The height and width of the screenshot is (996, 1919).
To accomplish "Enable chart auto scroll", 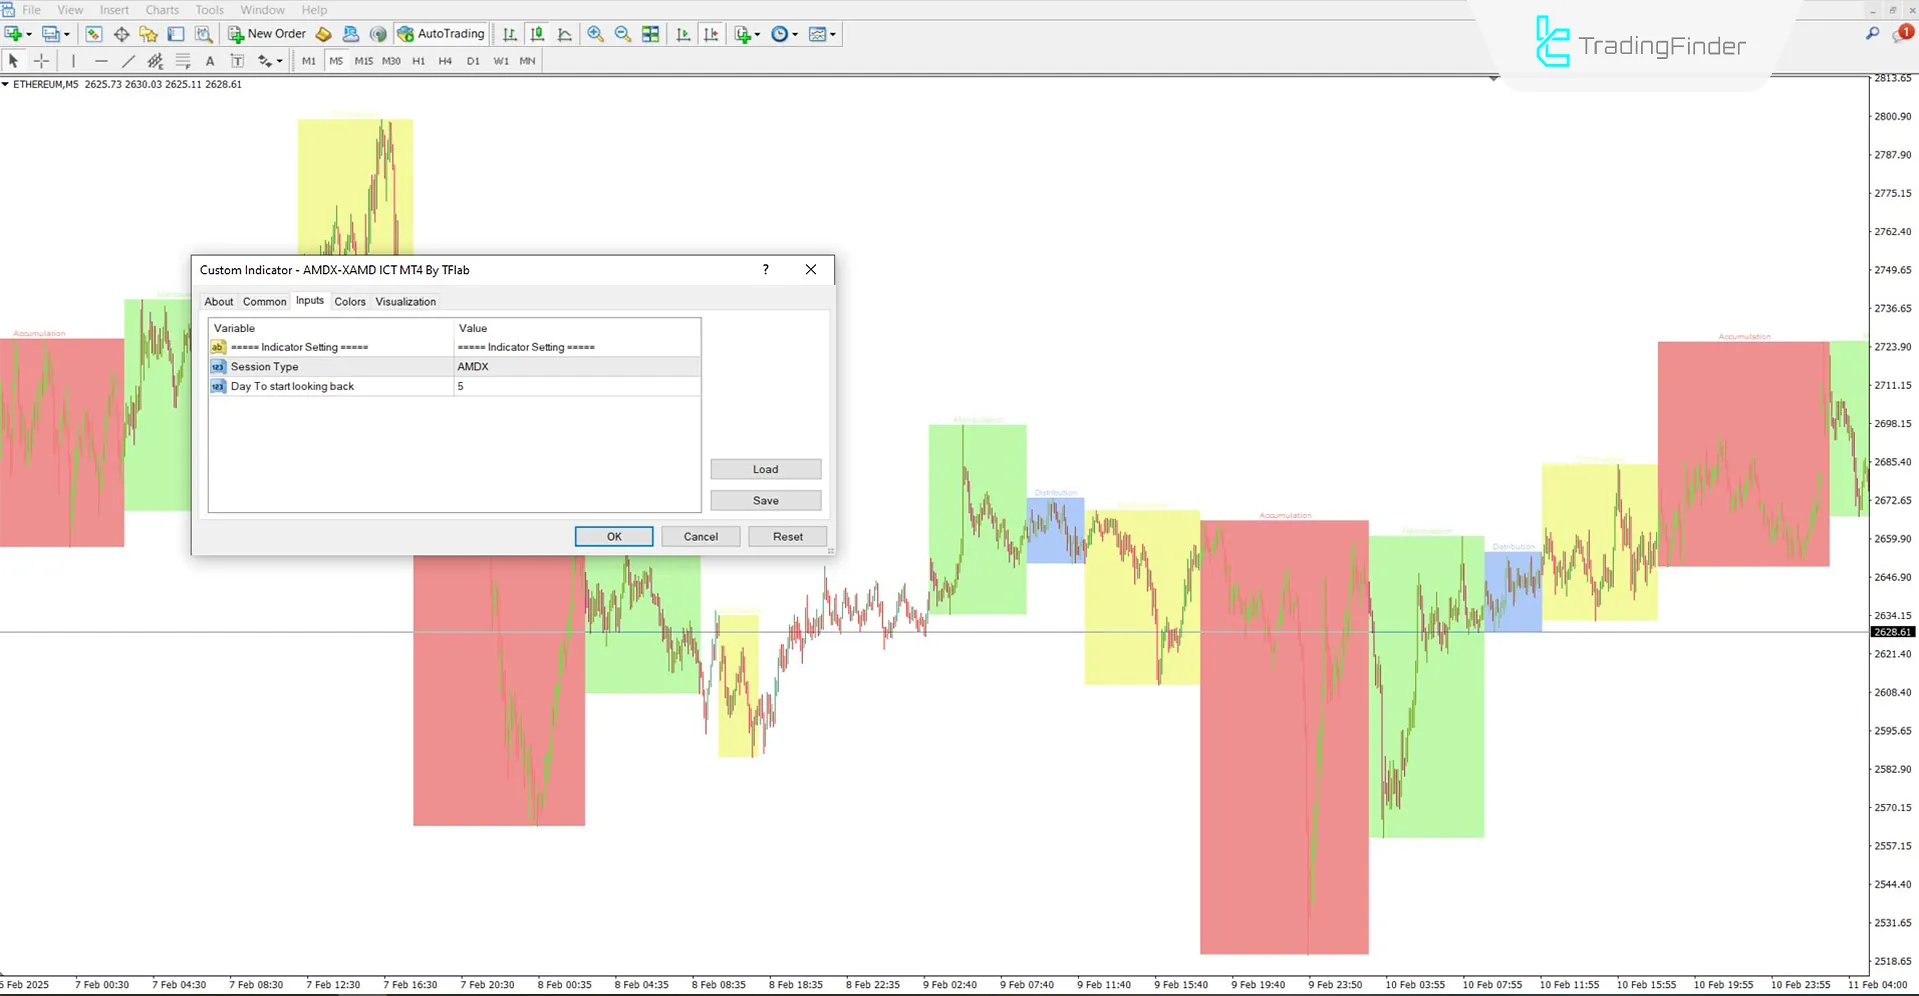I will click(x=683, y=33).
